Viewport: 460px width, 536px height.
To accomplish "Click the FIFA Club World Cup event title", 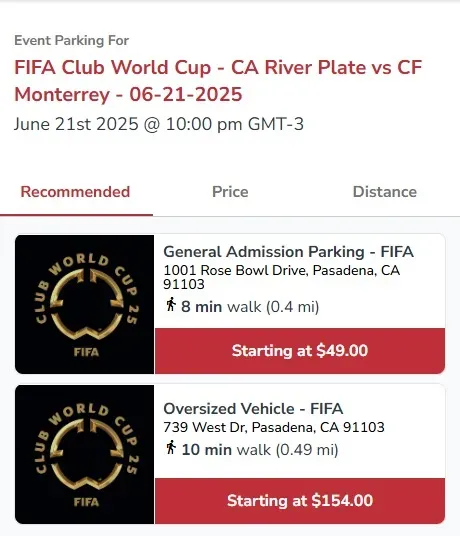I will tap(218, 81).
